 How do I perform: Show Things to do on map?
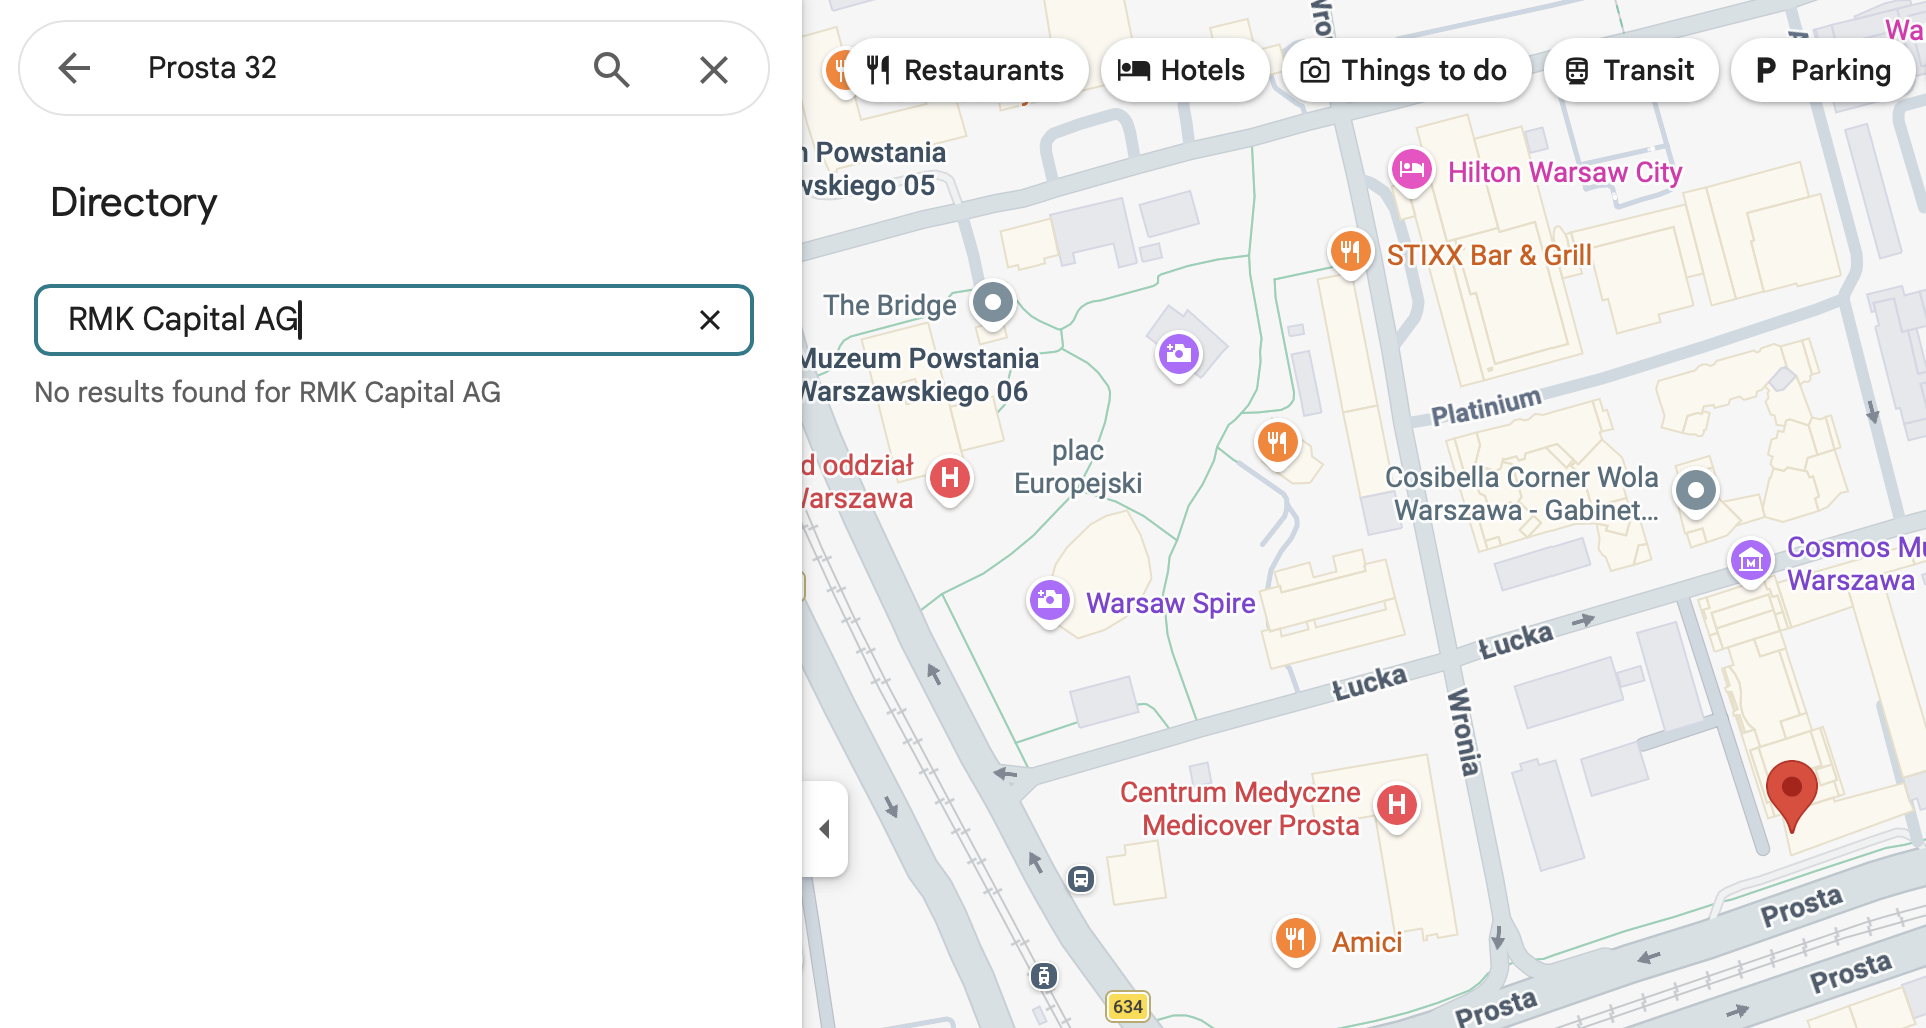[1406, 70]
